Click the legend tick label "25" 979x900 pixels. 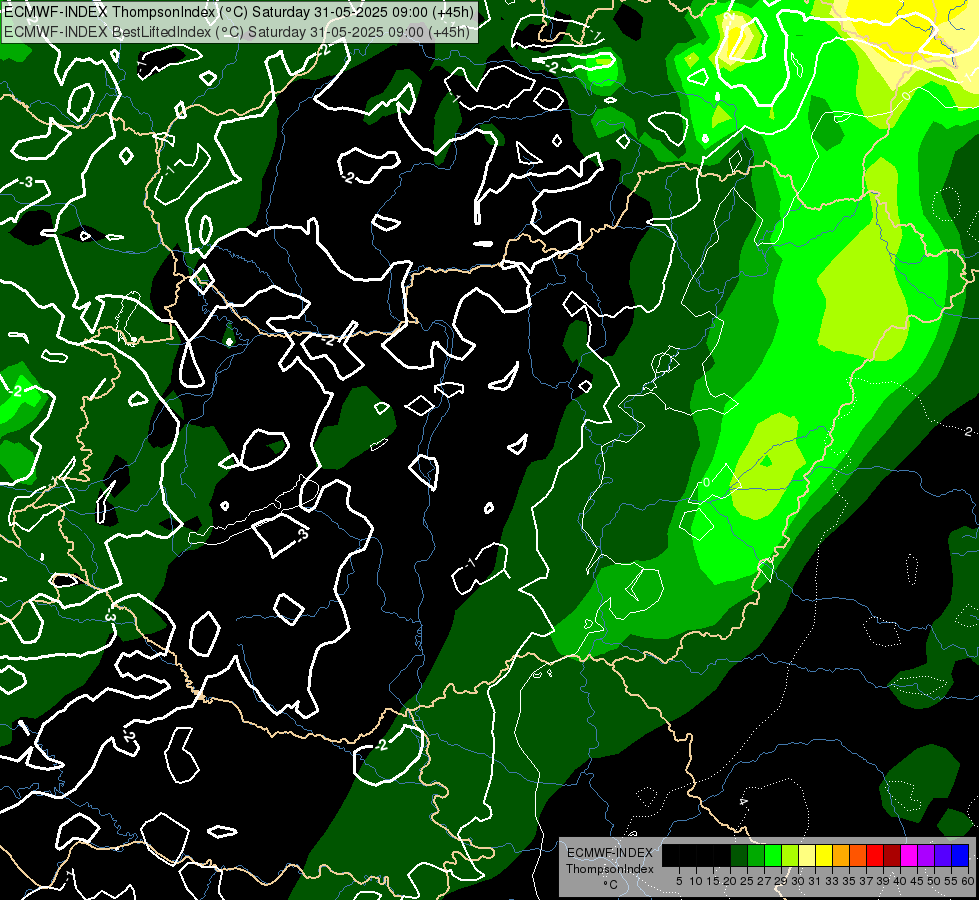(x=747, y=881)
